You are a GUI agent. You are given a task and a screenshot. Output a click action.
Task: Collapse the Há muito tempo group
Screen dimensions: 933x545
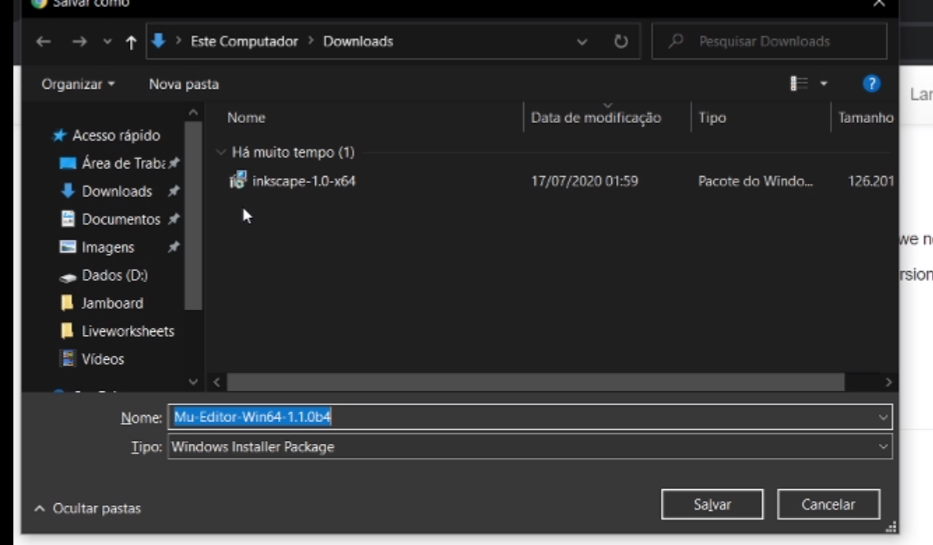click(221, 152)
